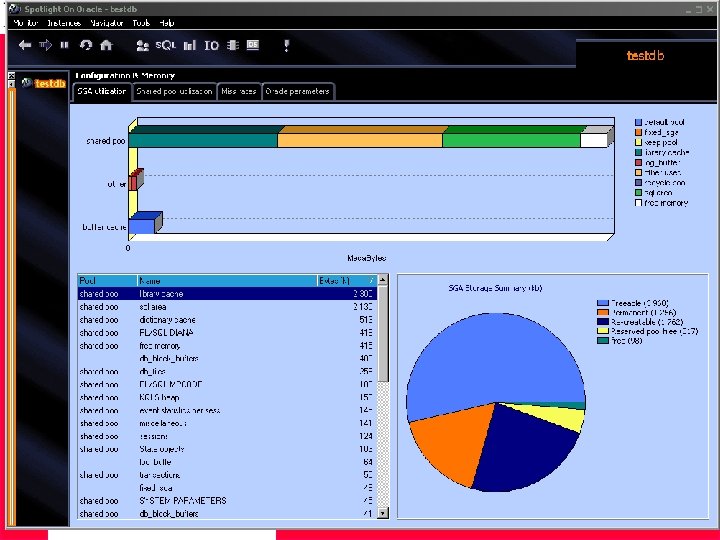This screenshot has width=720, height=540.
Task: Click the dark-blue Re-creatable pie slice
Action: click(523, 450)
